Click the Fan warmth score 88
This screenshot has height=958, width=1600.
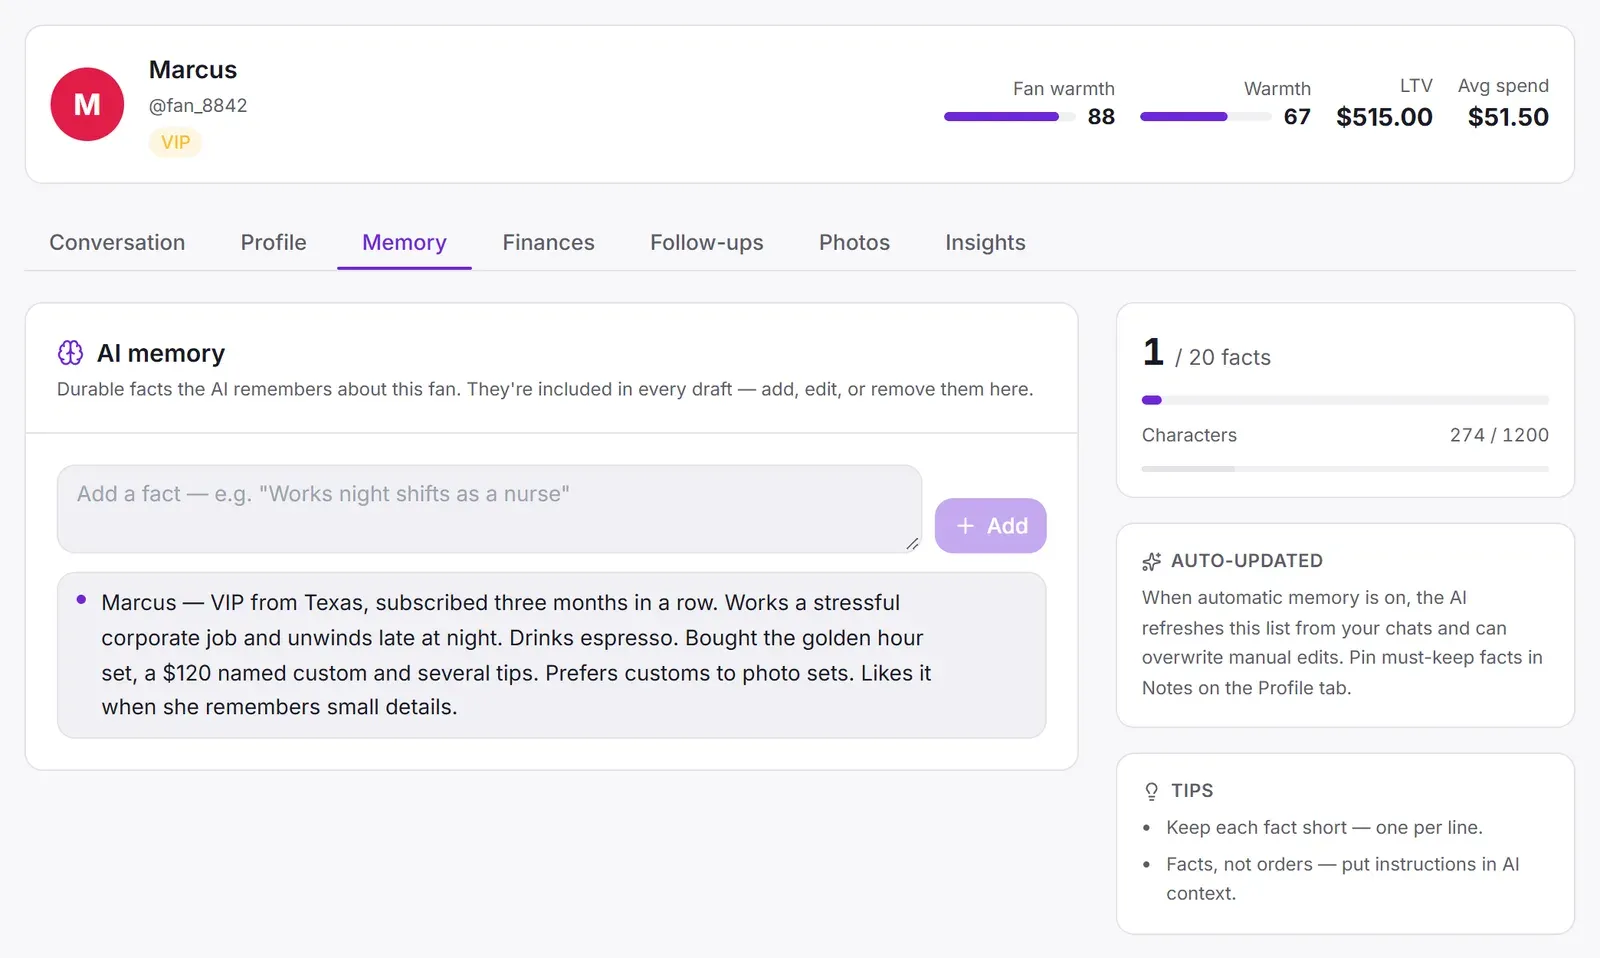pos(1101,117)
